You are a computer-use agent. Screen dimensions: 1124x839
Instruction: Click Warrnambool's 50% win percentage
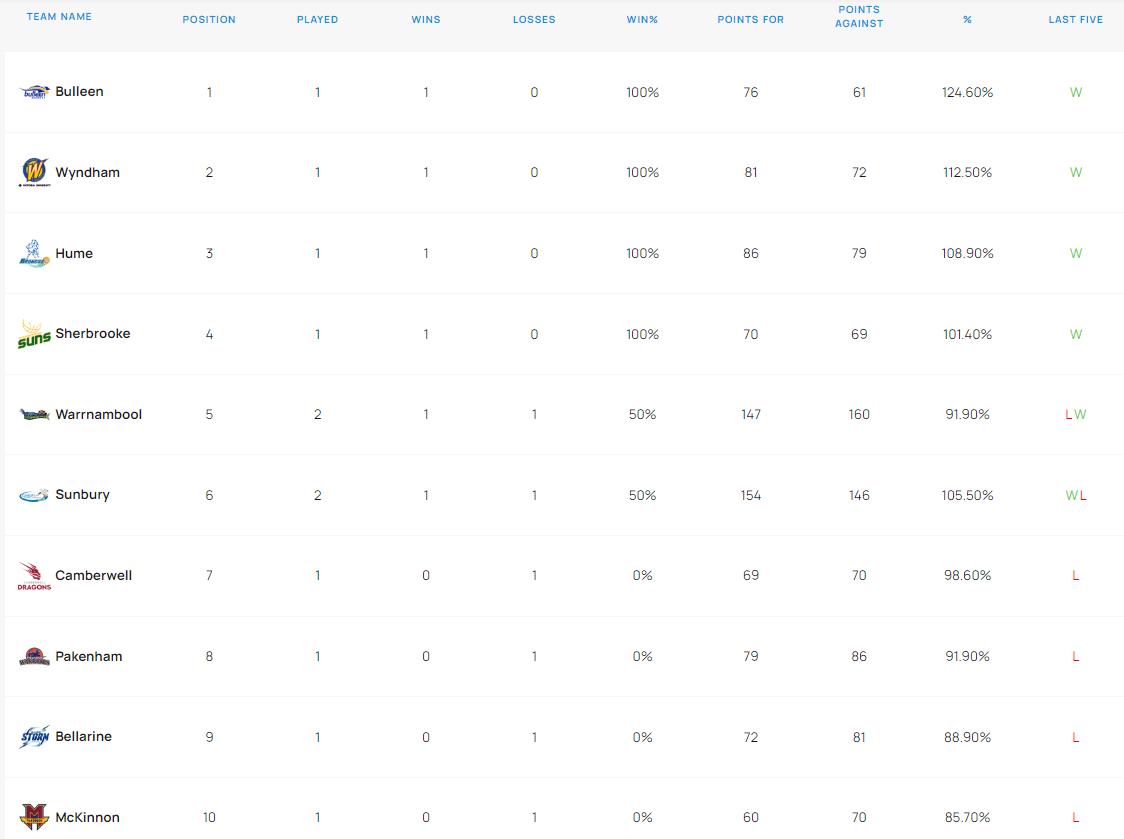coord(642,414)
